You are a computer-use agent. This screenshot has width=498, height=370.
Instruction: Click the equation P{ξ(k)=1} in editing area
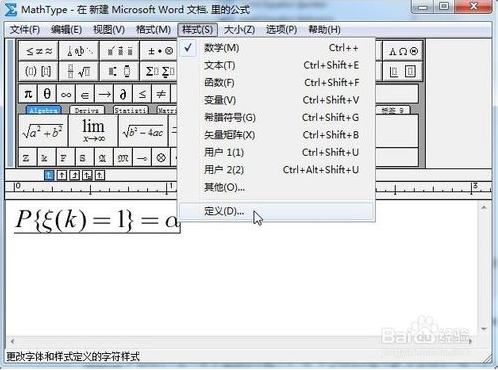(97, 220)
